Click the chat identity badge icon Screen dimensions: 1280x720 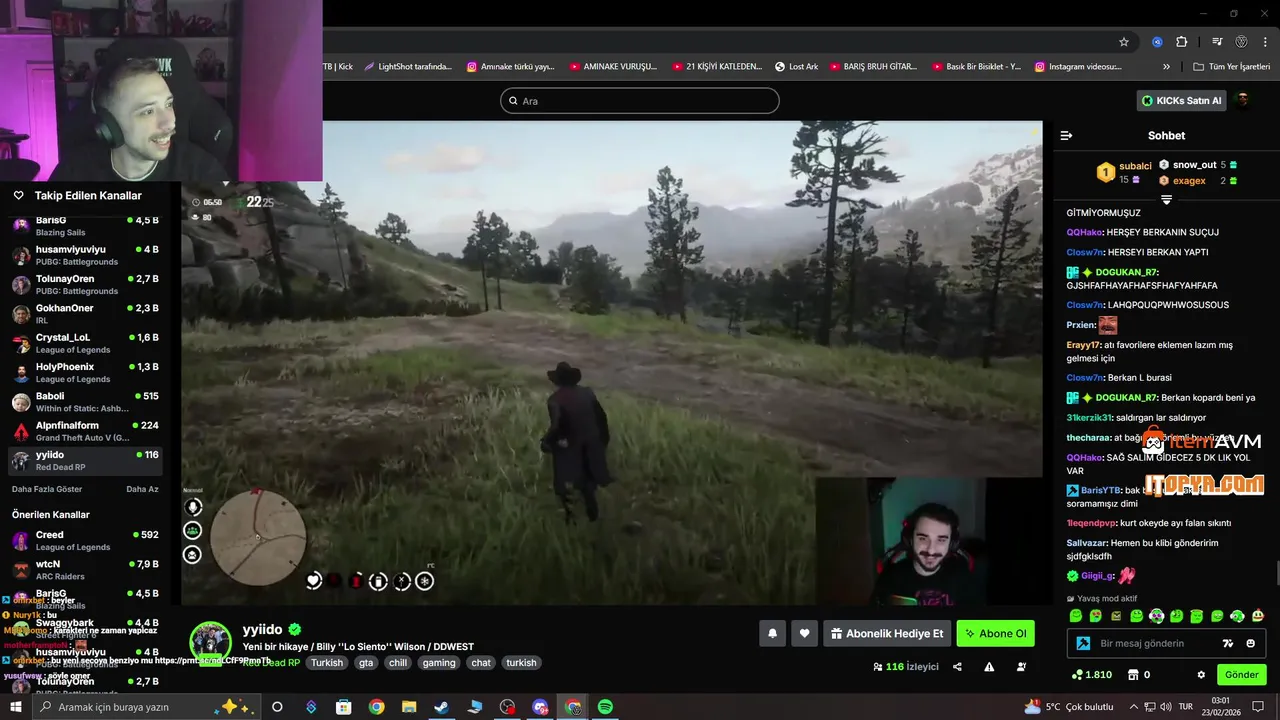tap(1083, 643)
